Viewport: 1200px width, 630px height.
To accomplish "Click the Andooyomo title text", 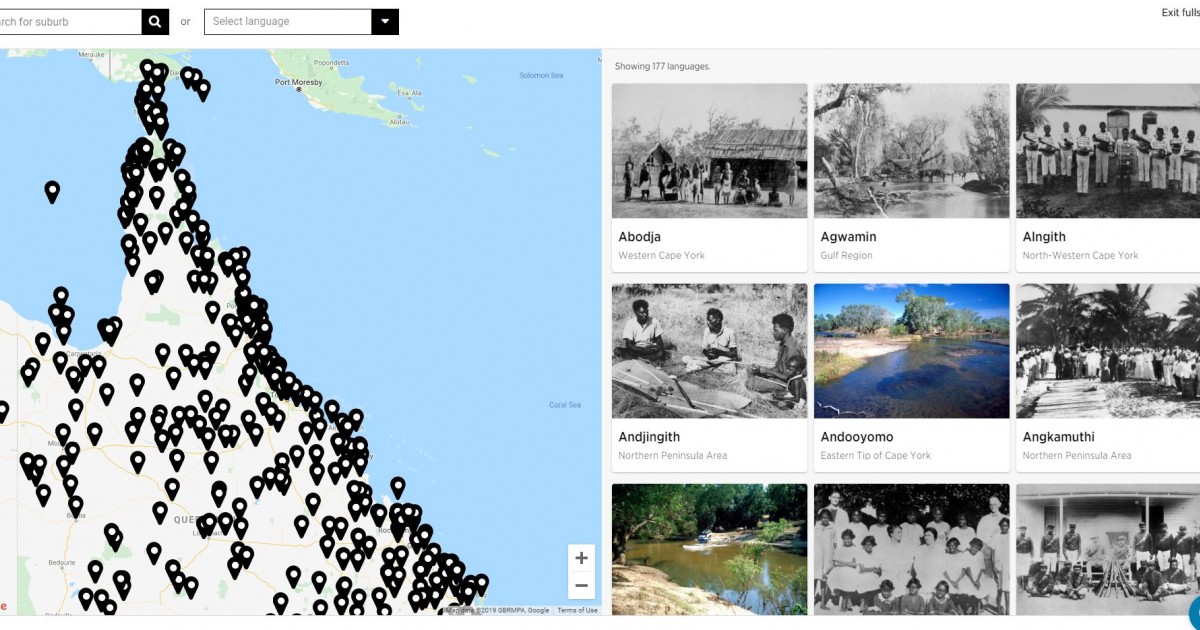I will 857,437.
